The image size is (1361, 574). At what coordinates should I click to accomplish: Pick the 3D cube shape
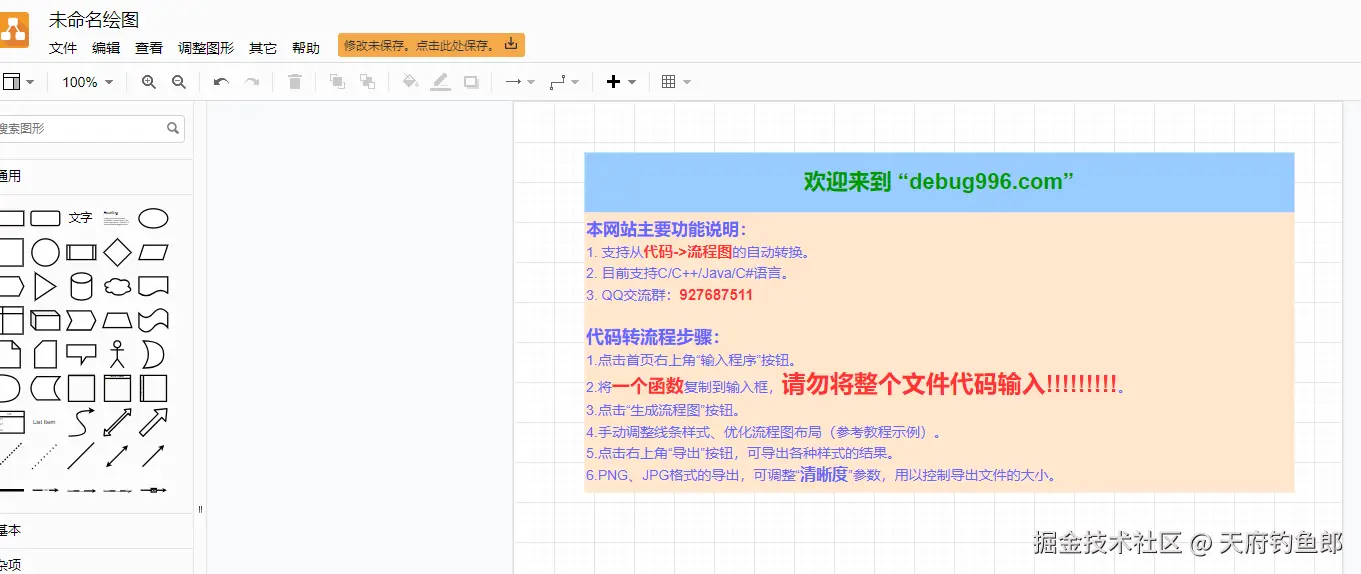click(45, 321)
